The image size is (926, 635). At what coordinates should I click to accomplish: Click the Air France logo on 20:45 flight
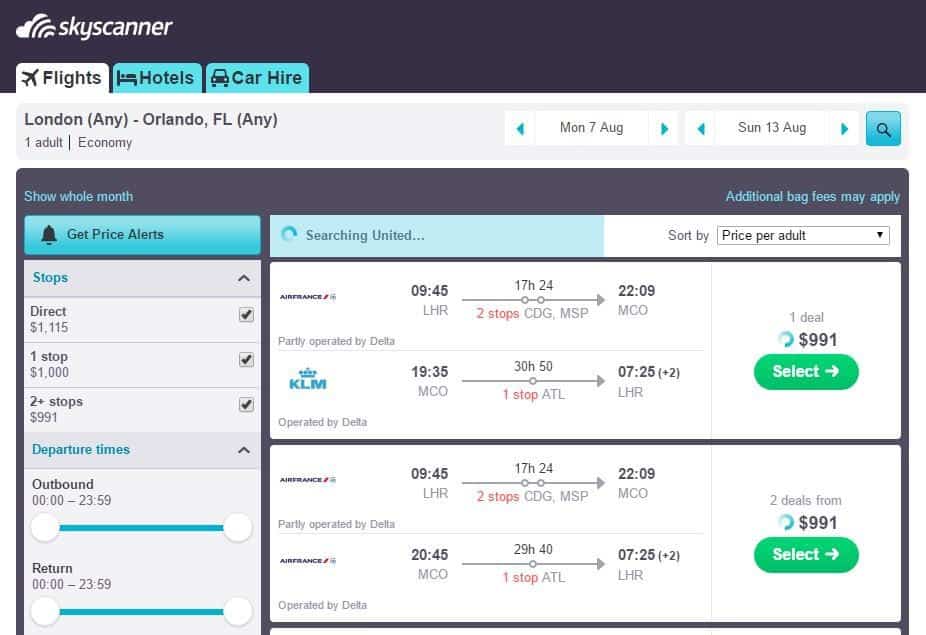(x=308, y=561)
